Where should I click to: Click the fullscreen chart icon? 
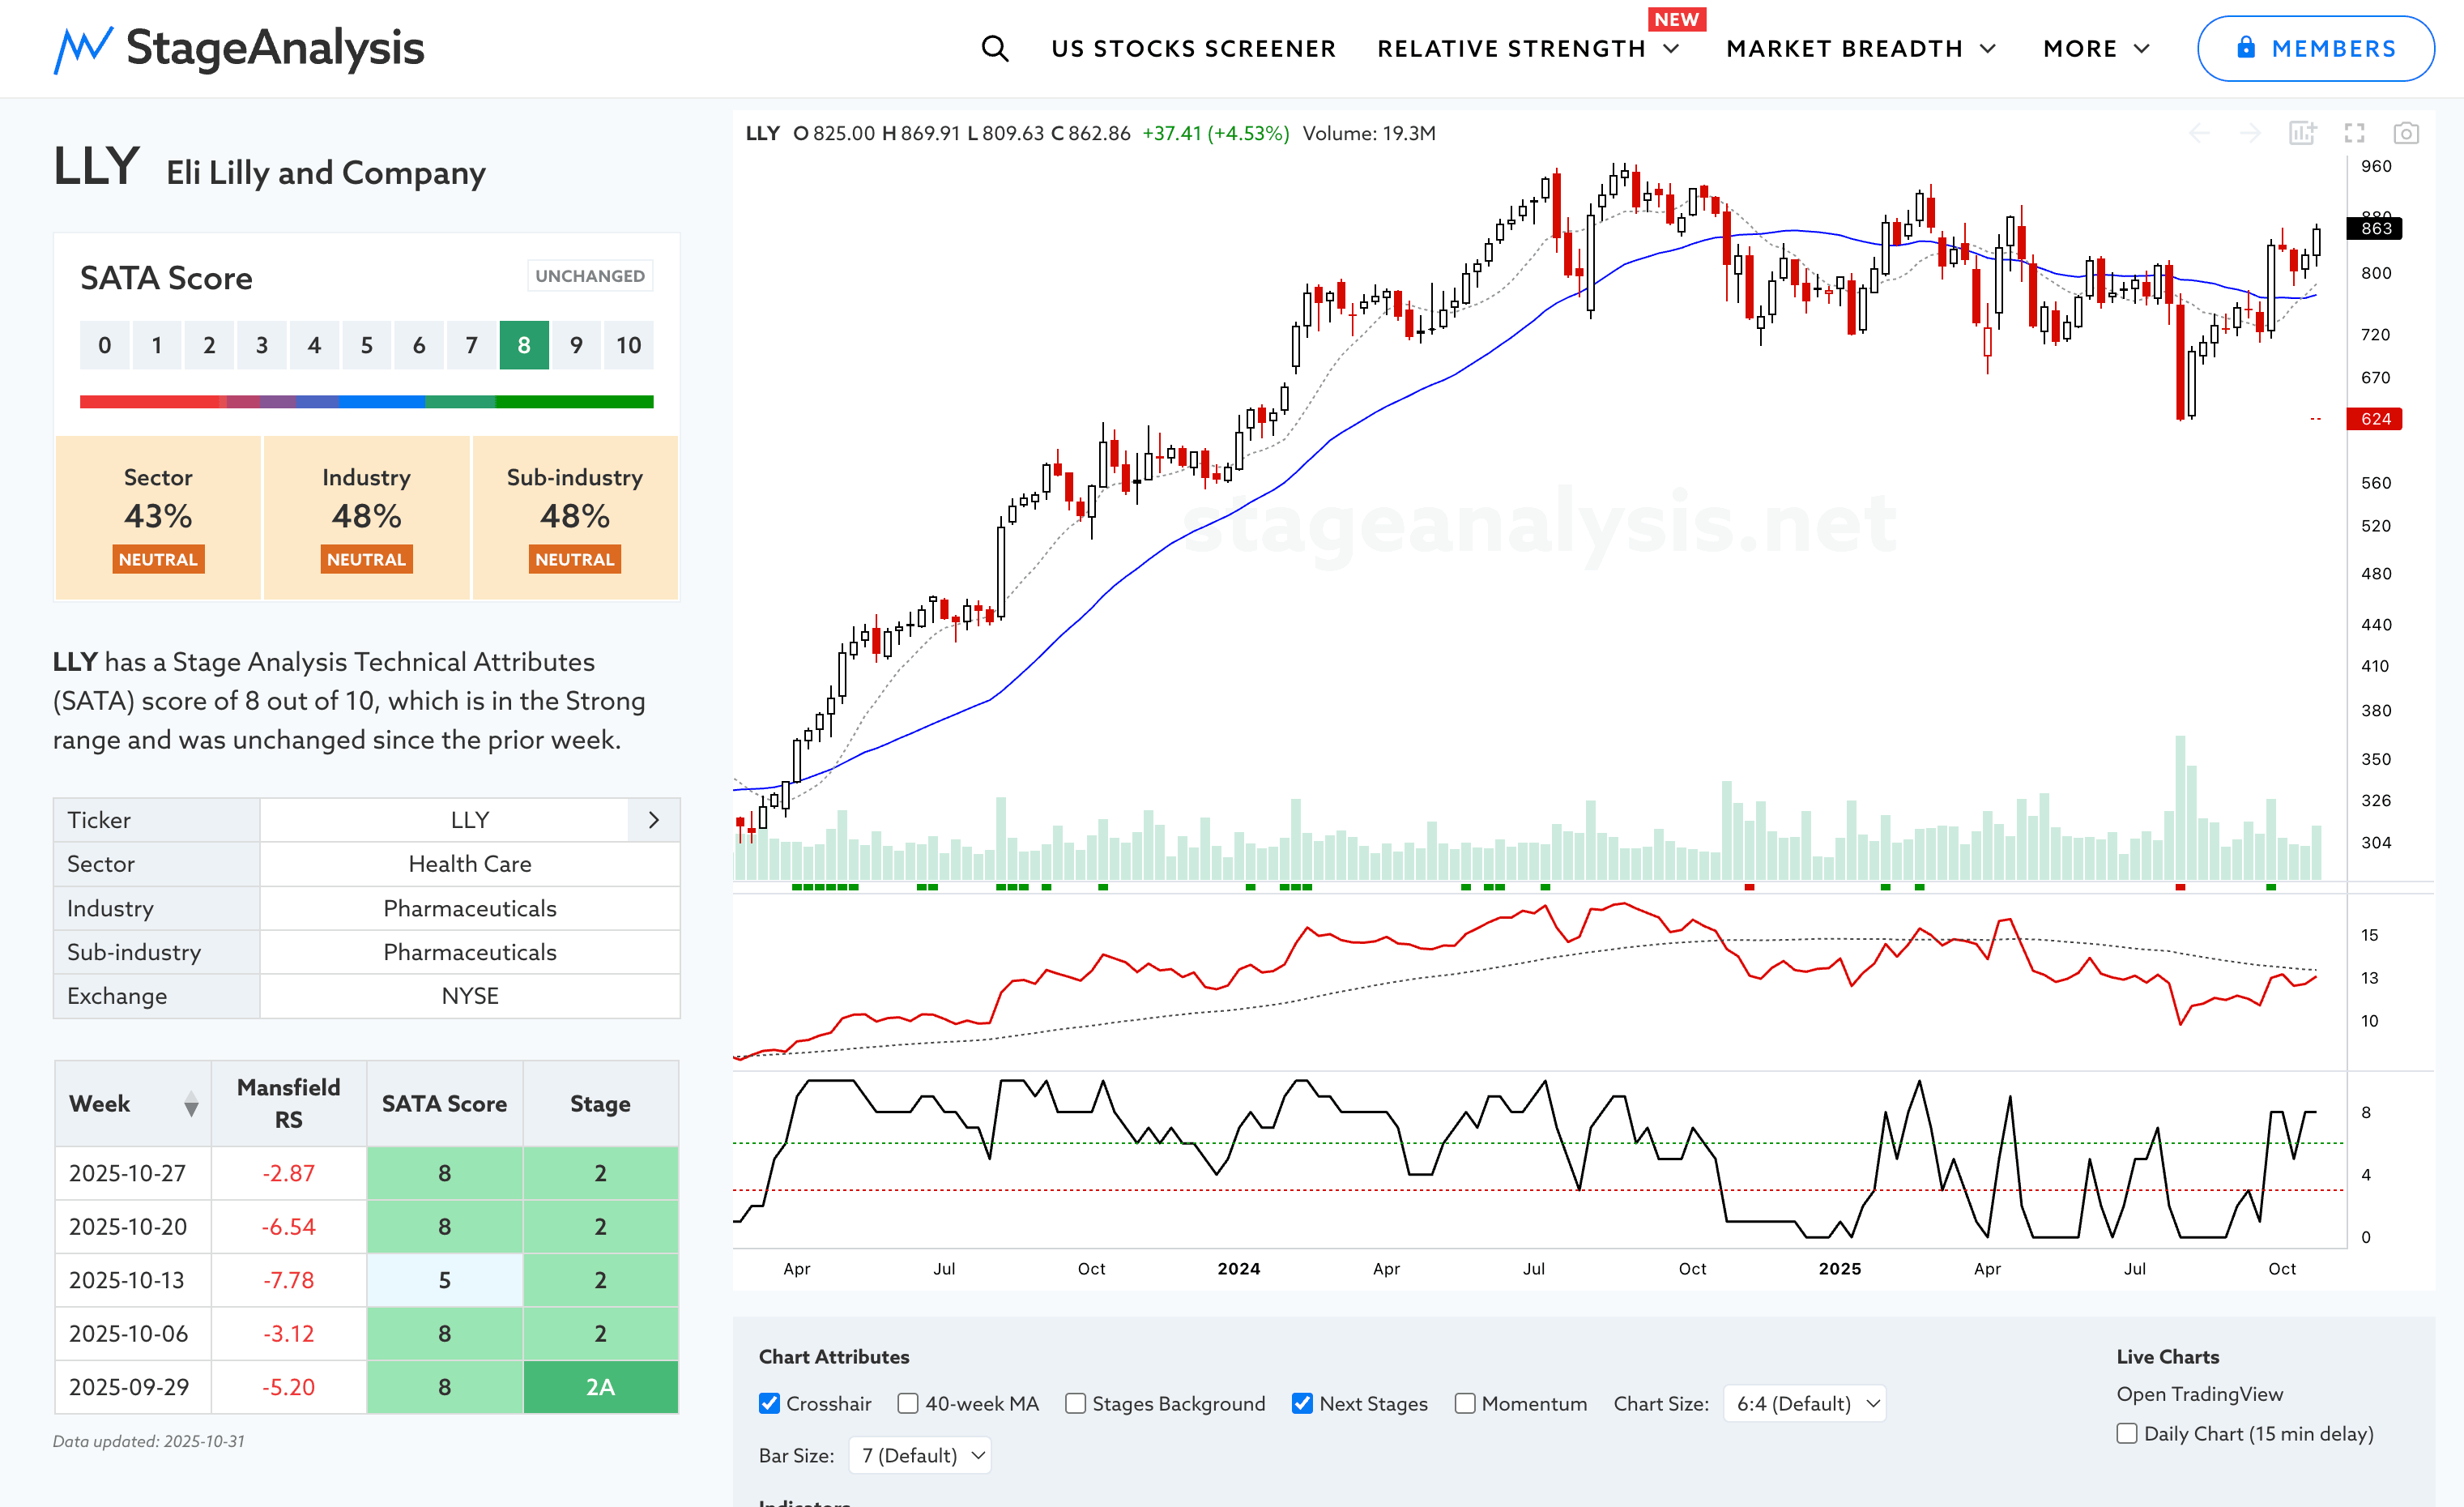coord(2354,133)
